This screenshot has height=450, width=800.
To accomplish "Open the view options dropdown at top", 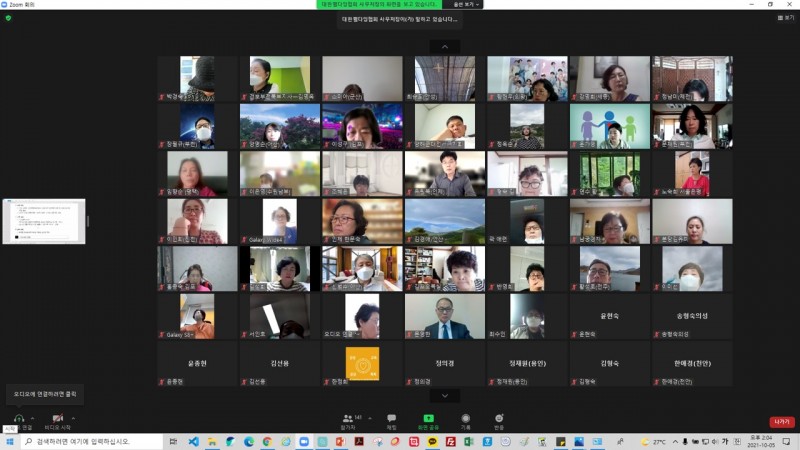I will 466,4.
